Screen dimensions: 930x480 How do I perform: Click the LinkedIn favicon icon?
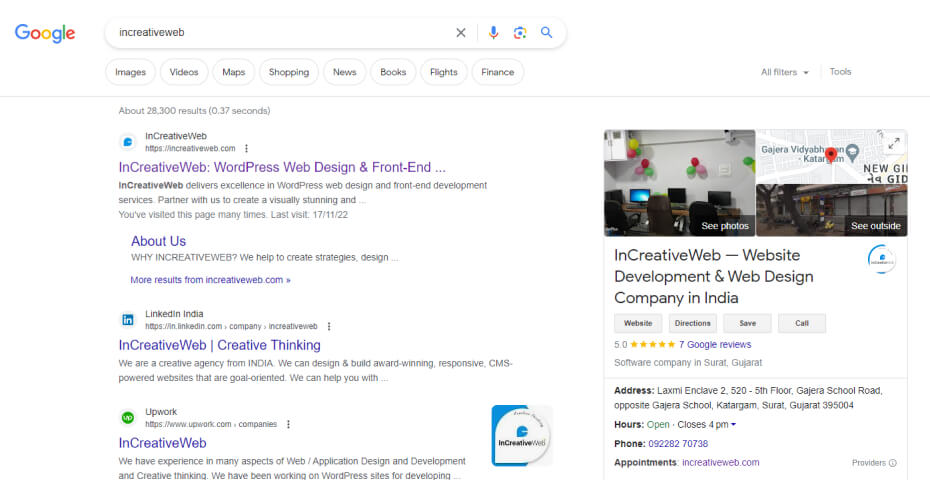click(128, 320)
